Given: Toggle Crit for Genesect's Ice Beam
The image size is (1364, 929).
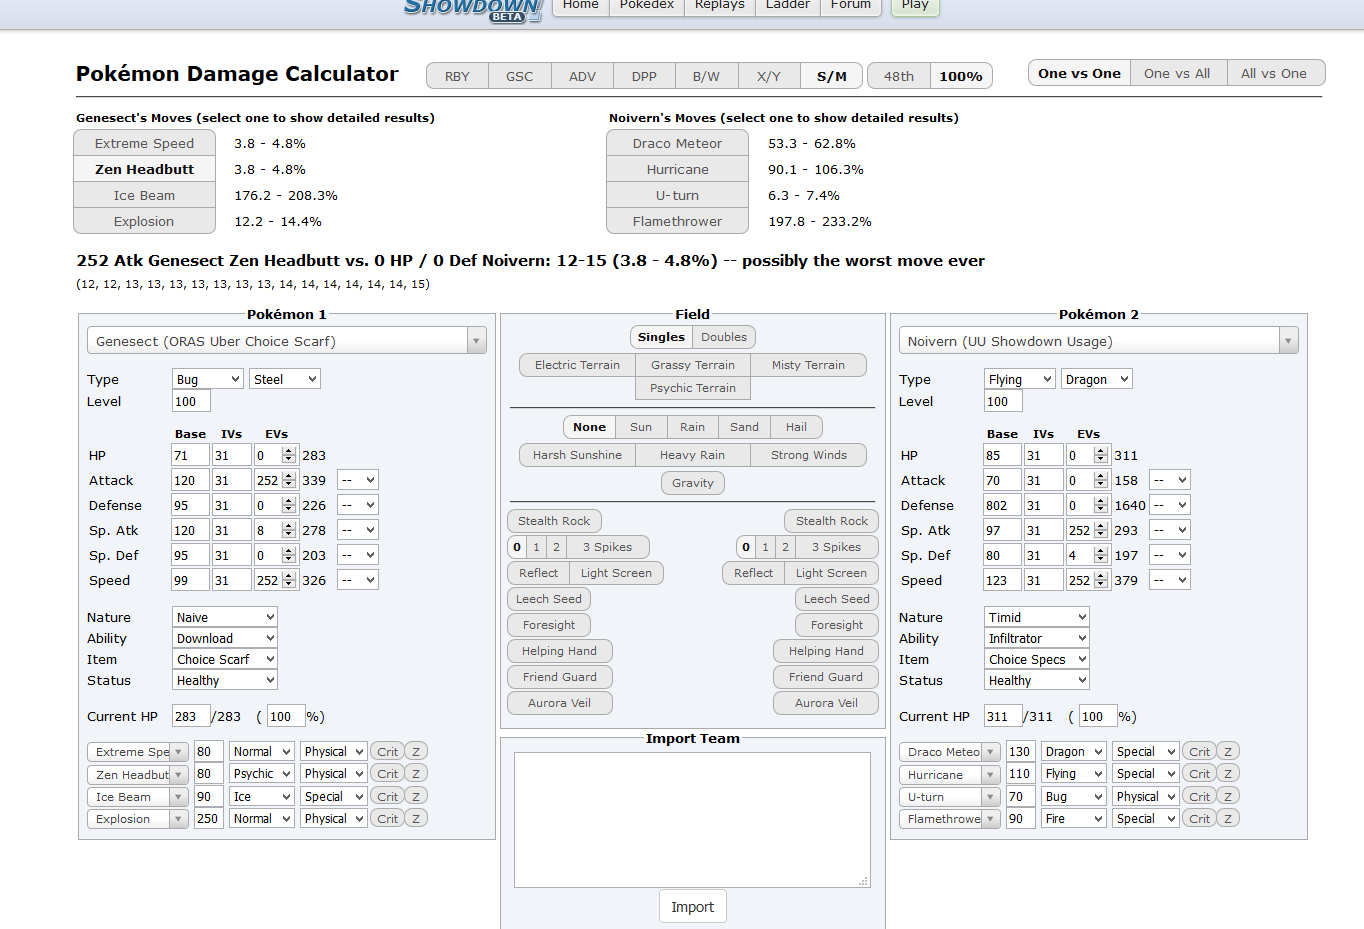Looking at the screenshot, I should point(387,796).
